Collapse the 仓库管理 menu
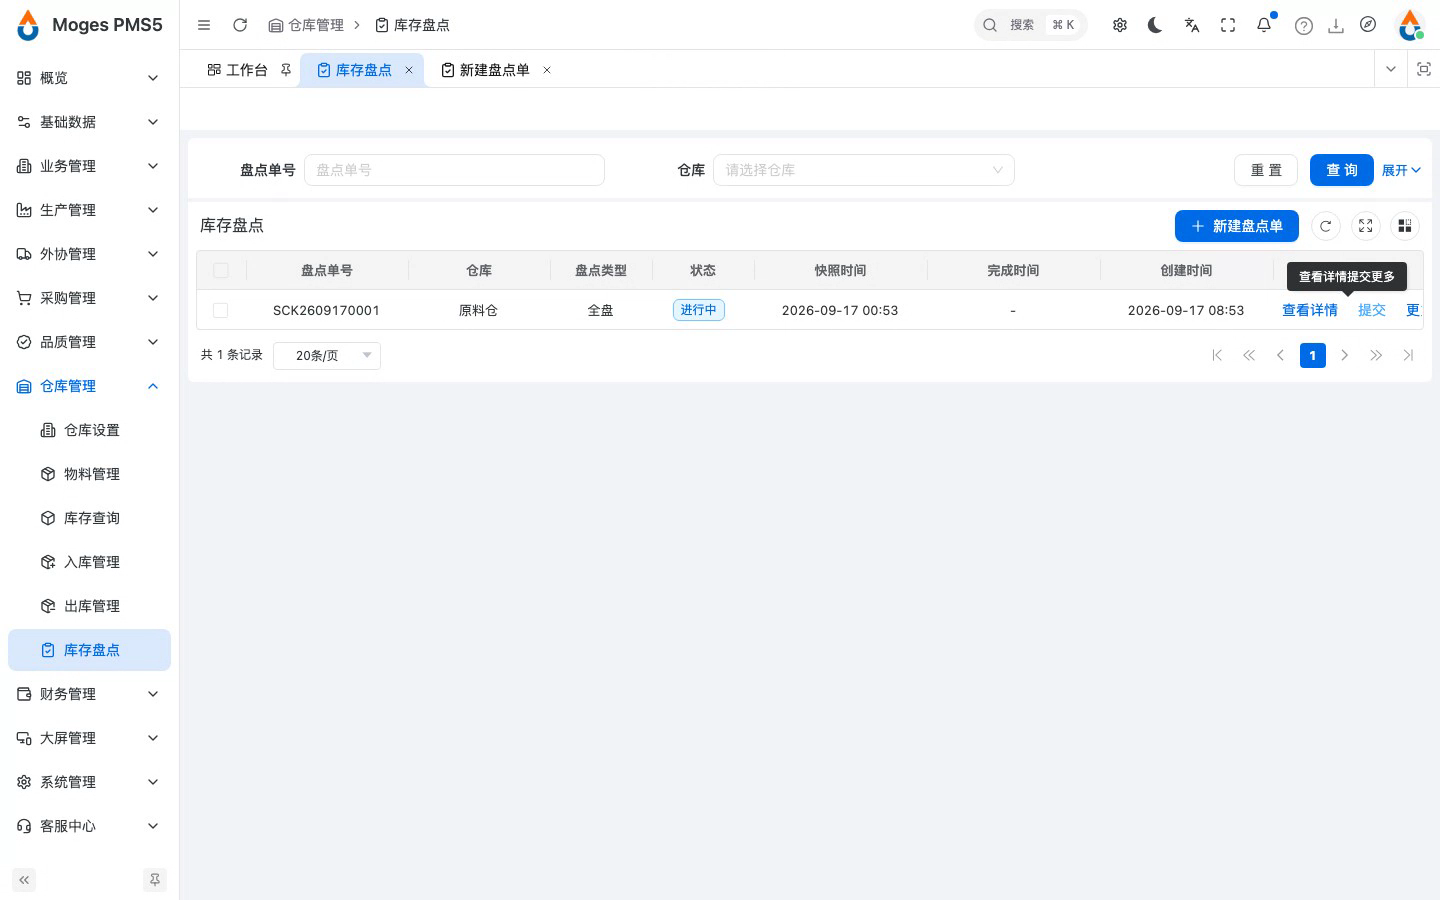 pyautogui.click(x=89, y=386)
